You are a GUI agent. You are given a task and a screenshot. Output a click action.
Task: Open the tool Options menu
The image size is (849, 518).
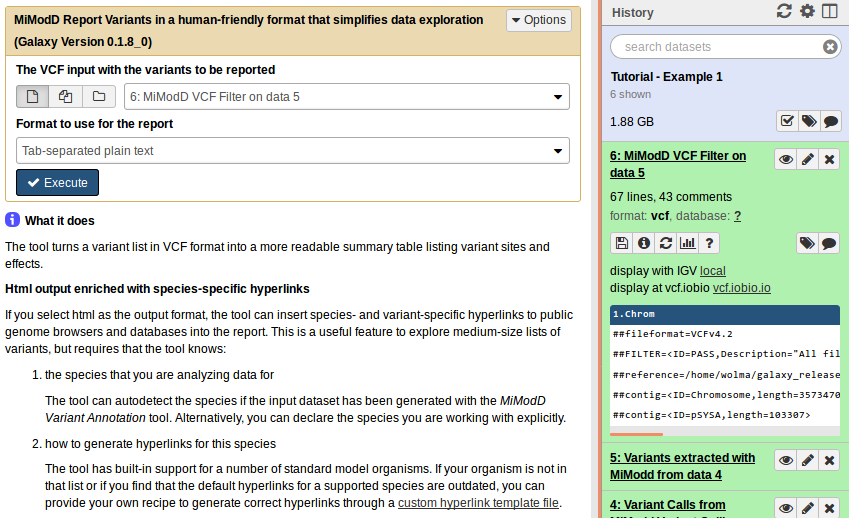(x=539, y=20)
